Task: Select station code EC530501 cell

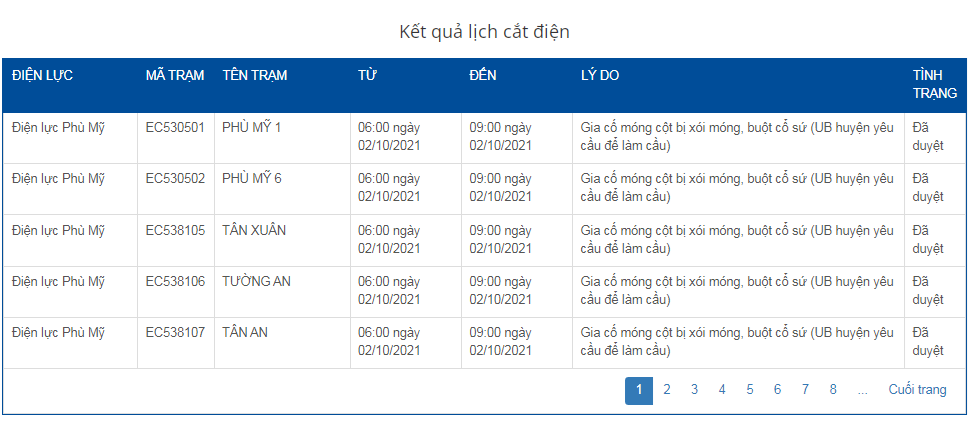Action: coord(175,127)
